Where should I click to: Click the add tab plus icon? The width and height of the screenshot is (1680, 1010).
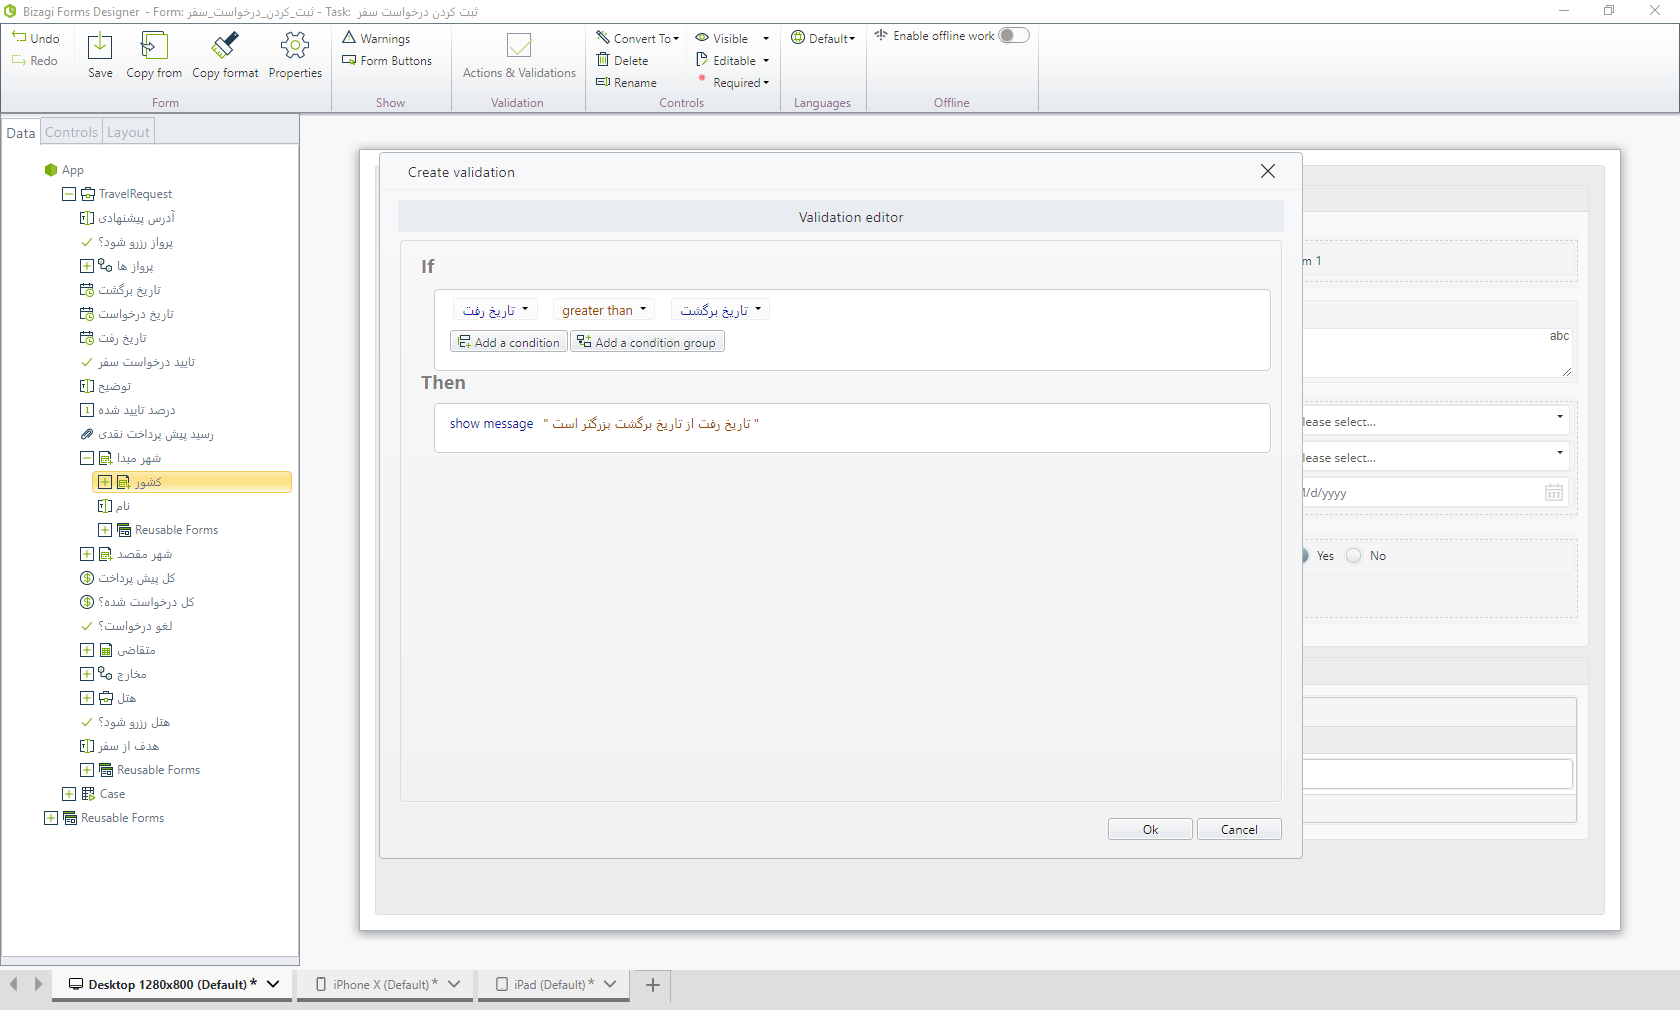653,985
